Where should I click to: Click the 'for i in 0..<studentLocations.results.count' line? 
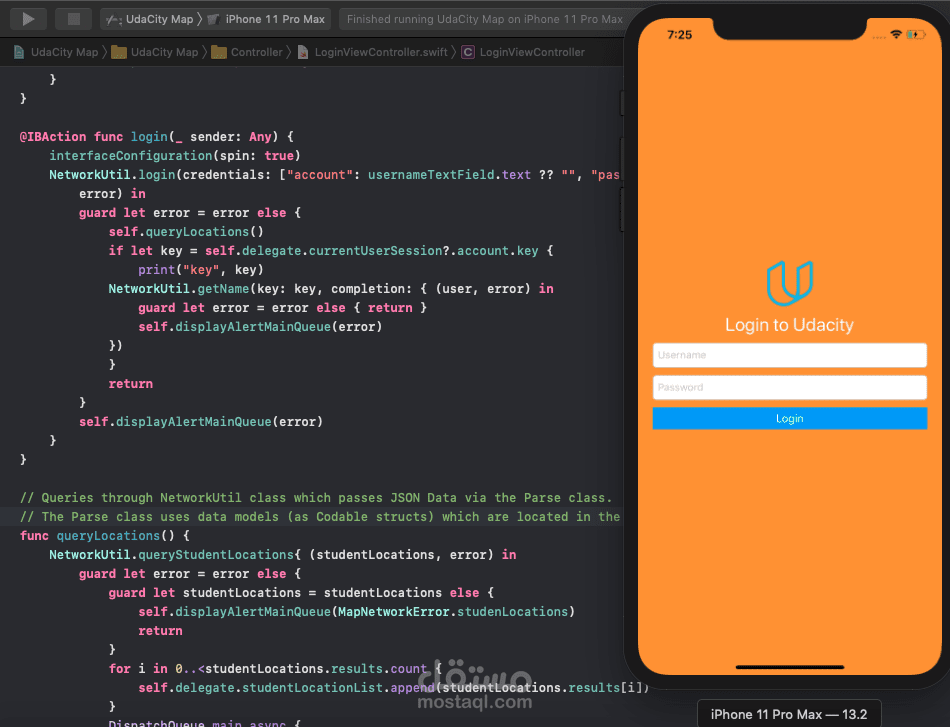pos(275,669)
